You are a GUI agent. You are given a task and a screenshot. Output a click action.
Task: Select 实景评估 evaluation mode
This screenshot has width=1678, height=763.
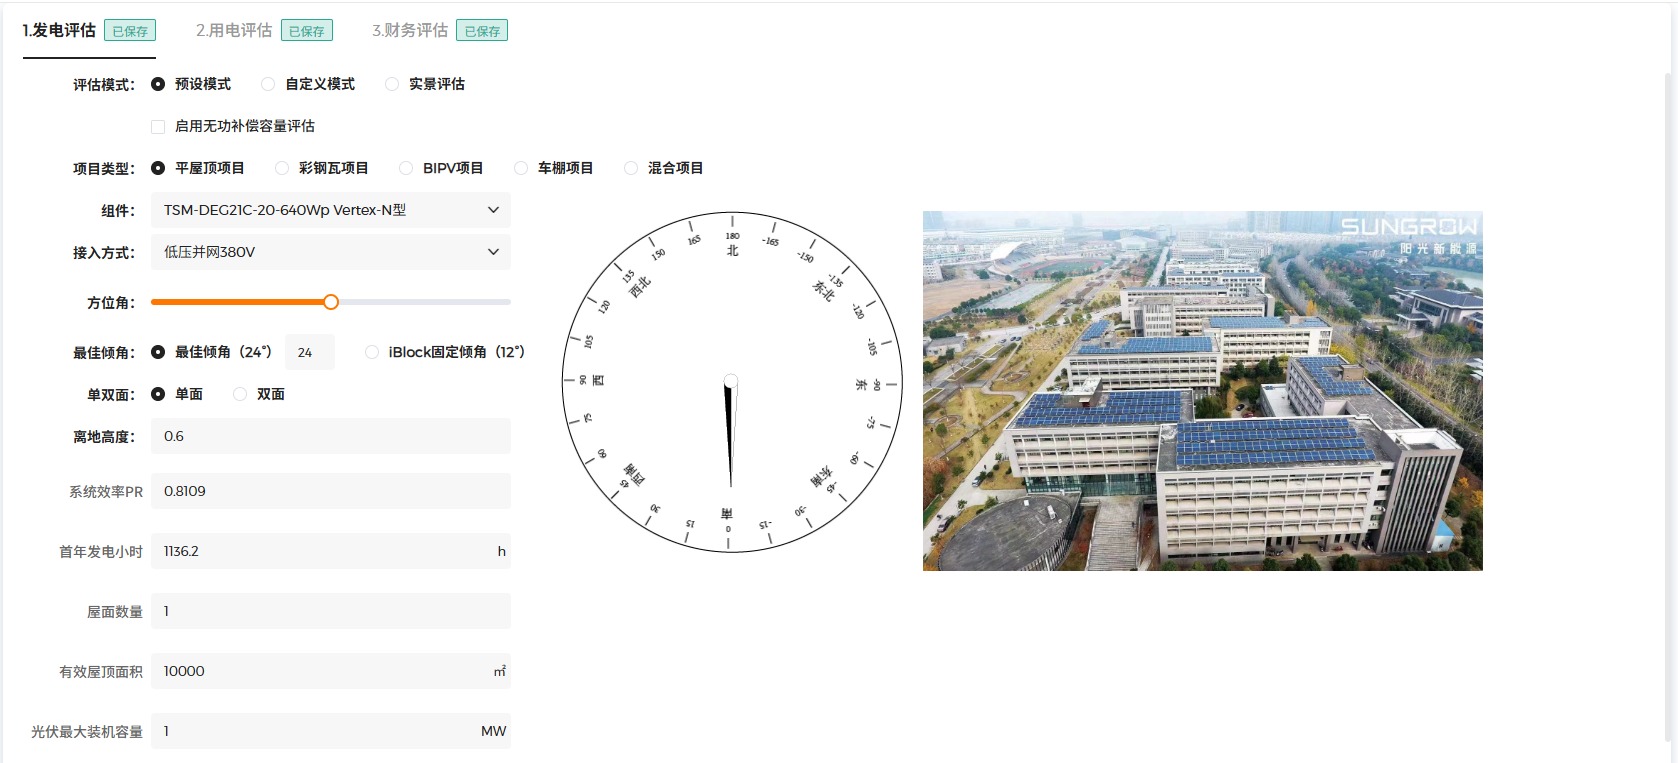(392, 84)
